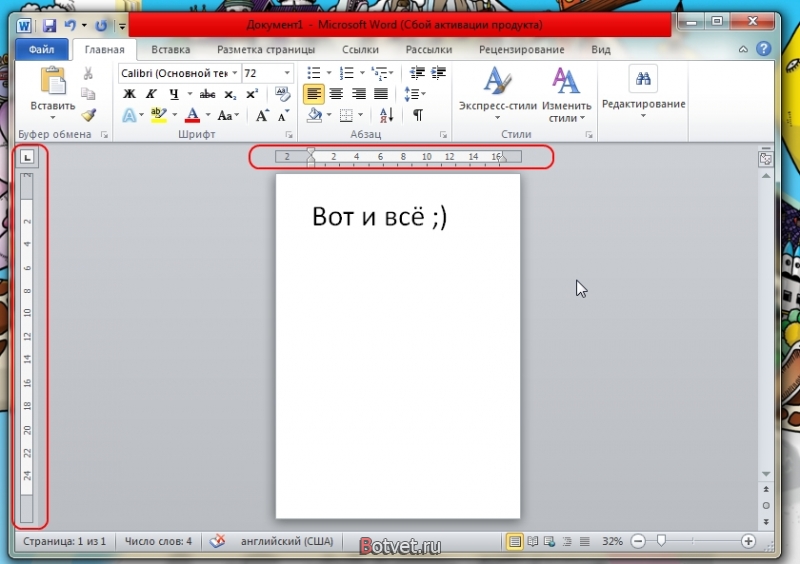Open underline style dropdown arrow

[x=189, y=94]
